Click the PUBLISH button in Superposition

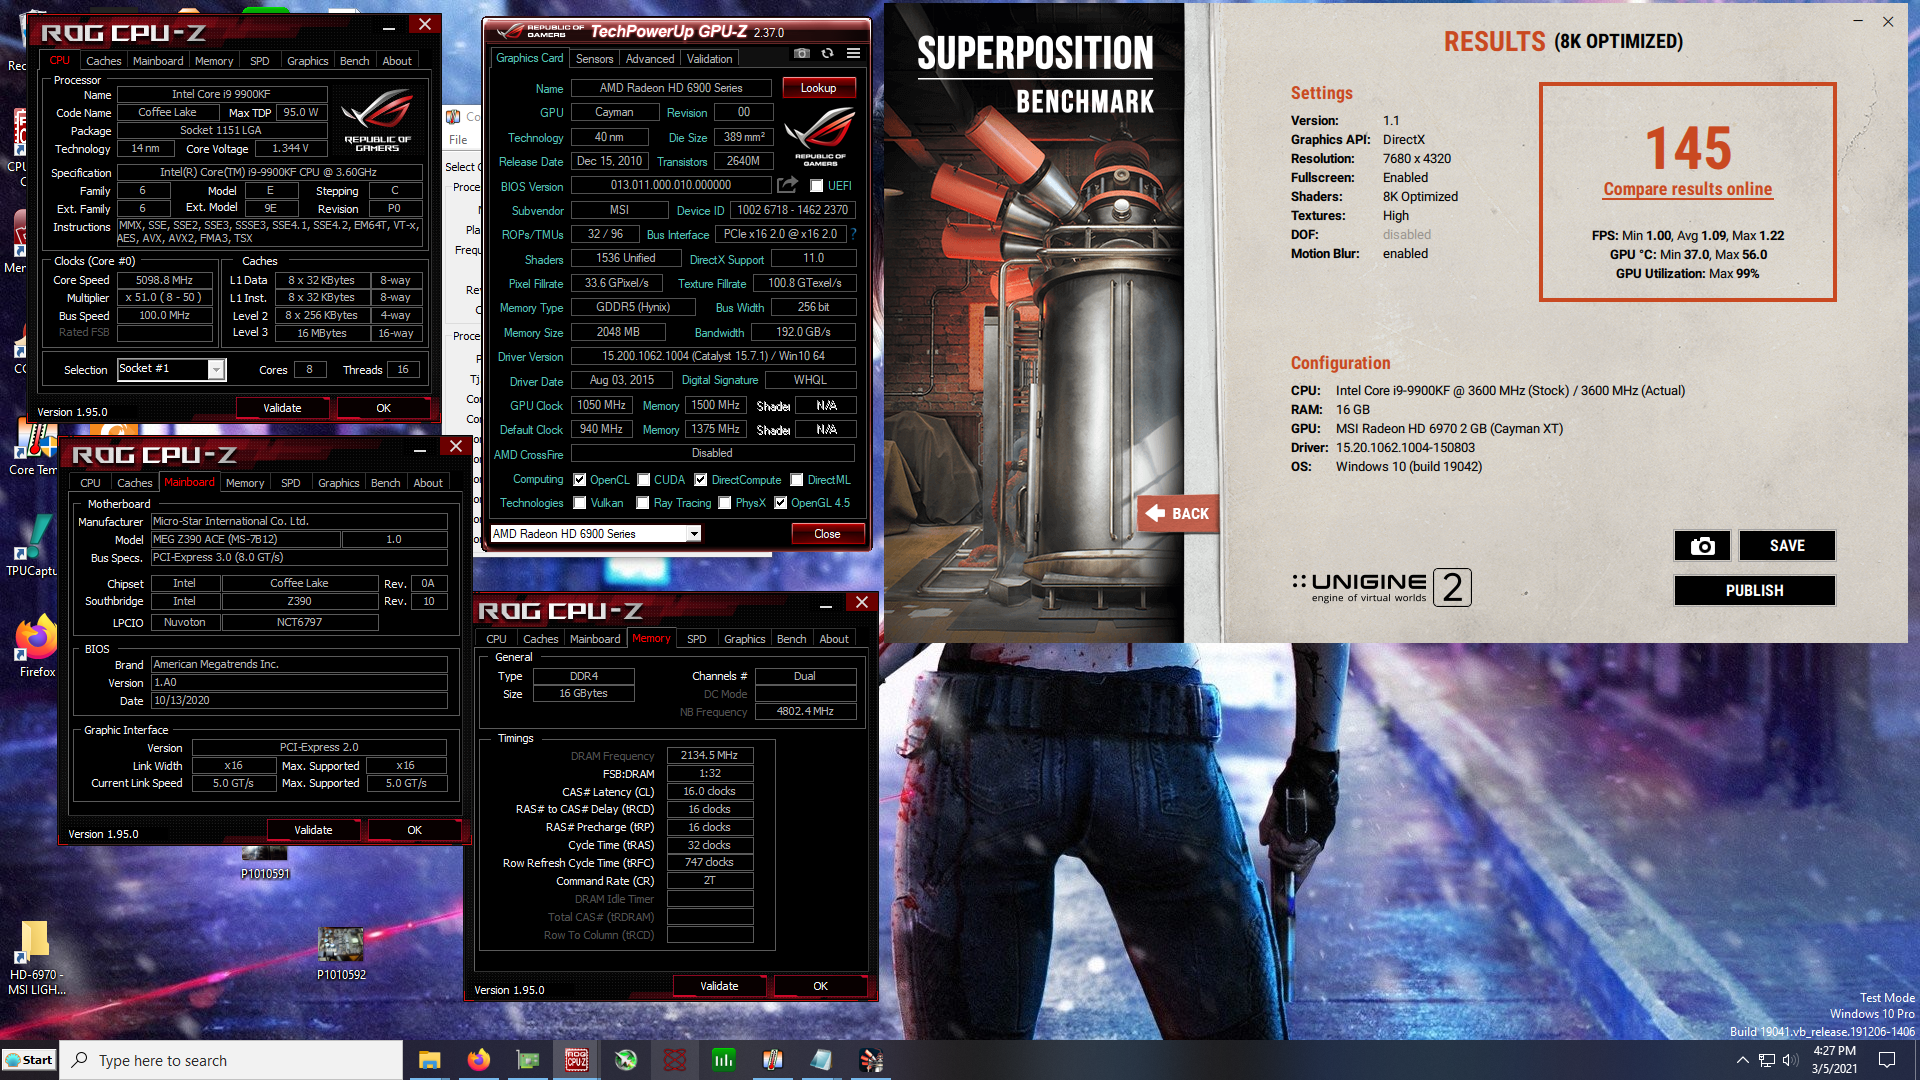coord(1754,590)
